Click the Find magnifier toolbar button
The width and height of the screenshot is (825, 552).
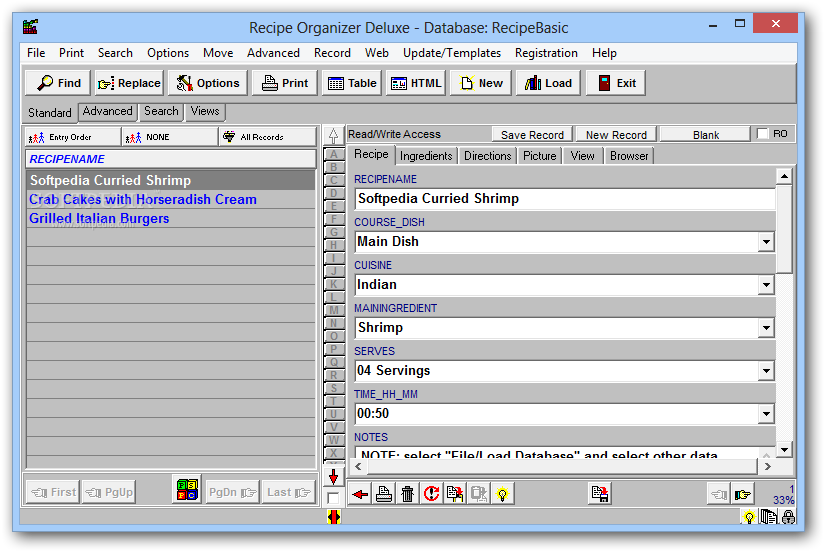point(58,83)
